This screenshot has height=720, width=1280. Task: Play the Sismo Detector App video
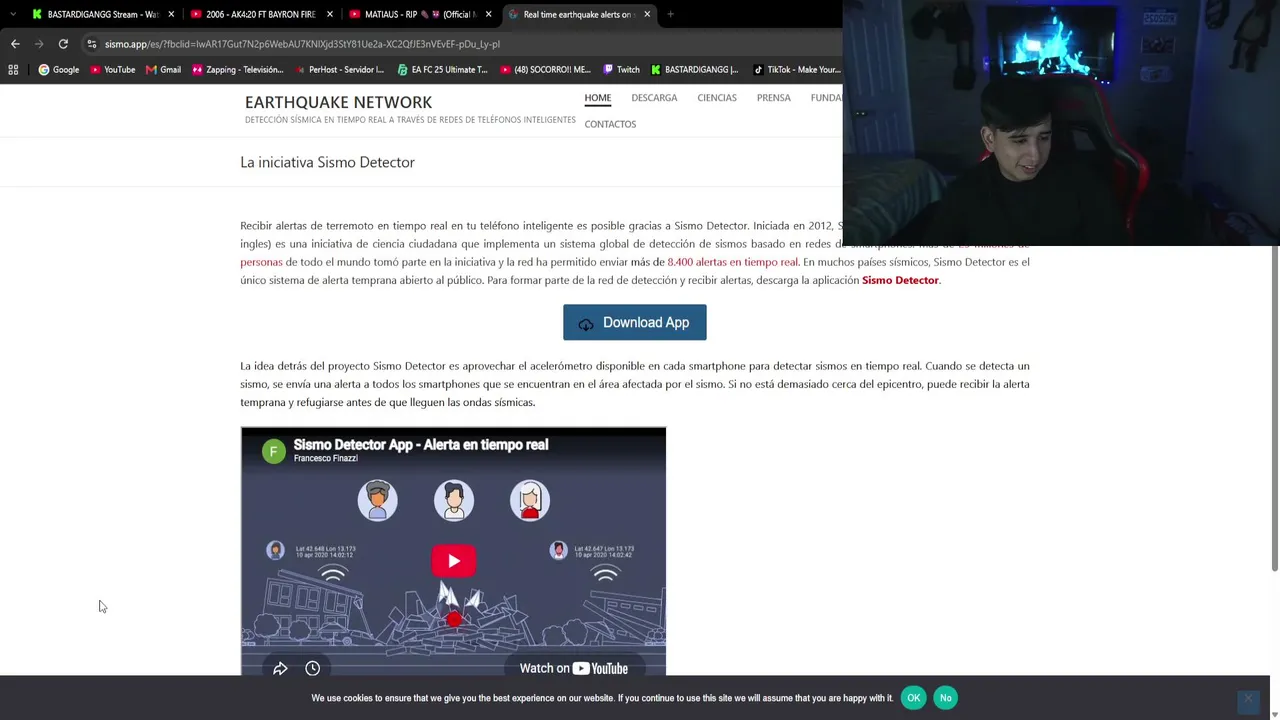(454, 561)
